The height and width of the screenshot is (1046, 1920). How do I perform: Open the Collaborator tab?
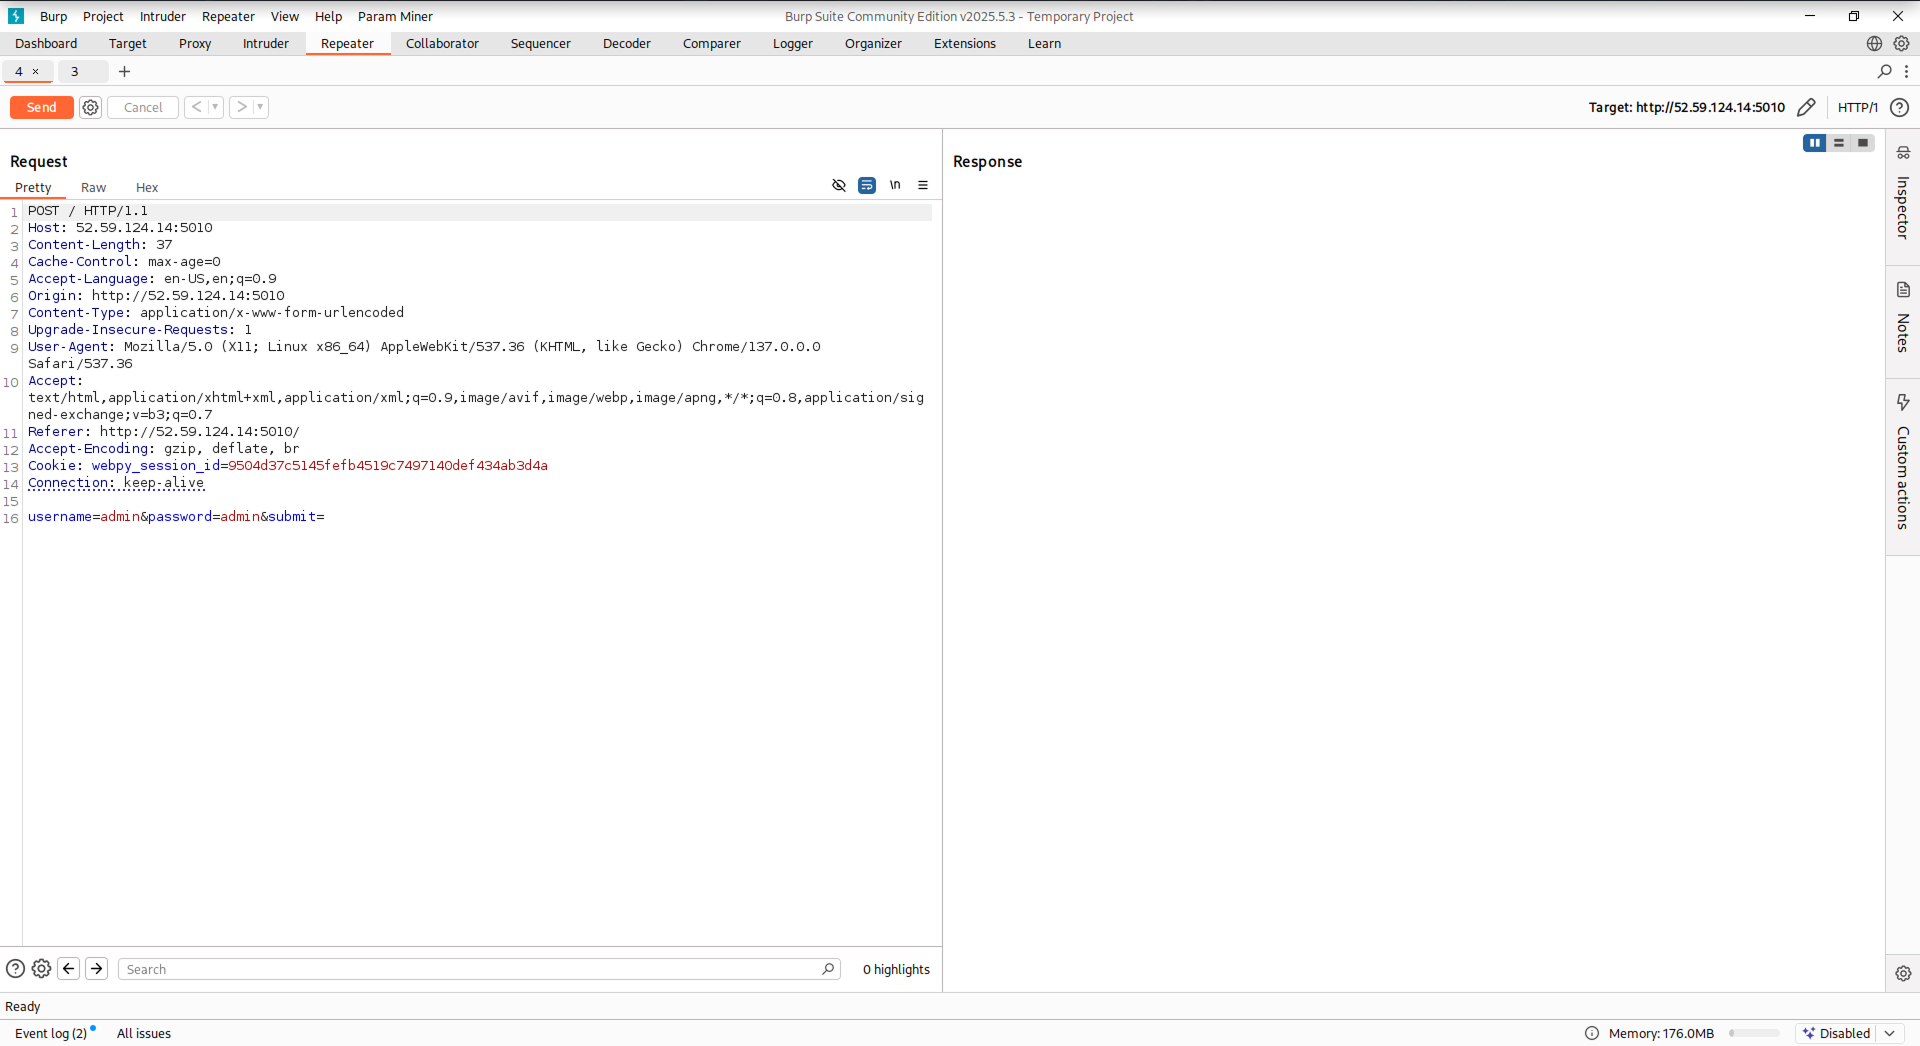442,43
